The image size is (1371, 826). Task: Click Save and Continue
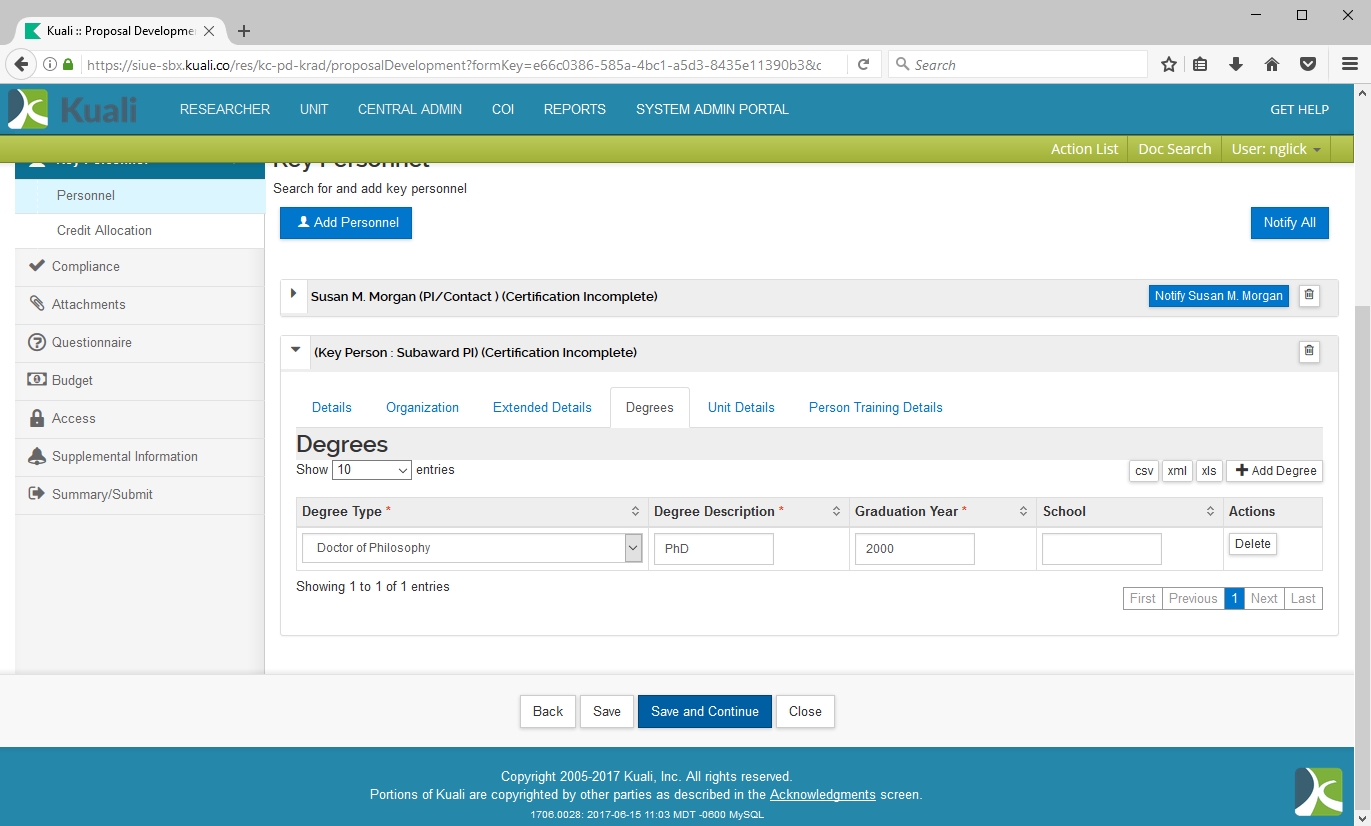pos(704,712)
